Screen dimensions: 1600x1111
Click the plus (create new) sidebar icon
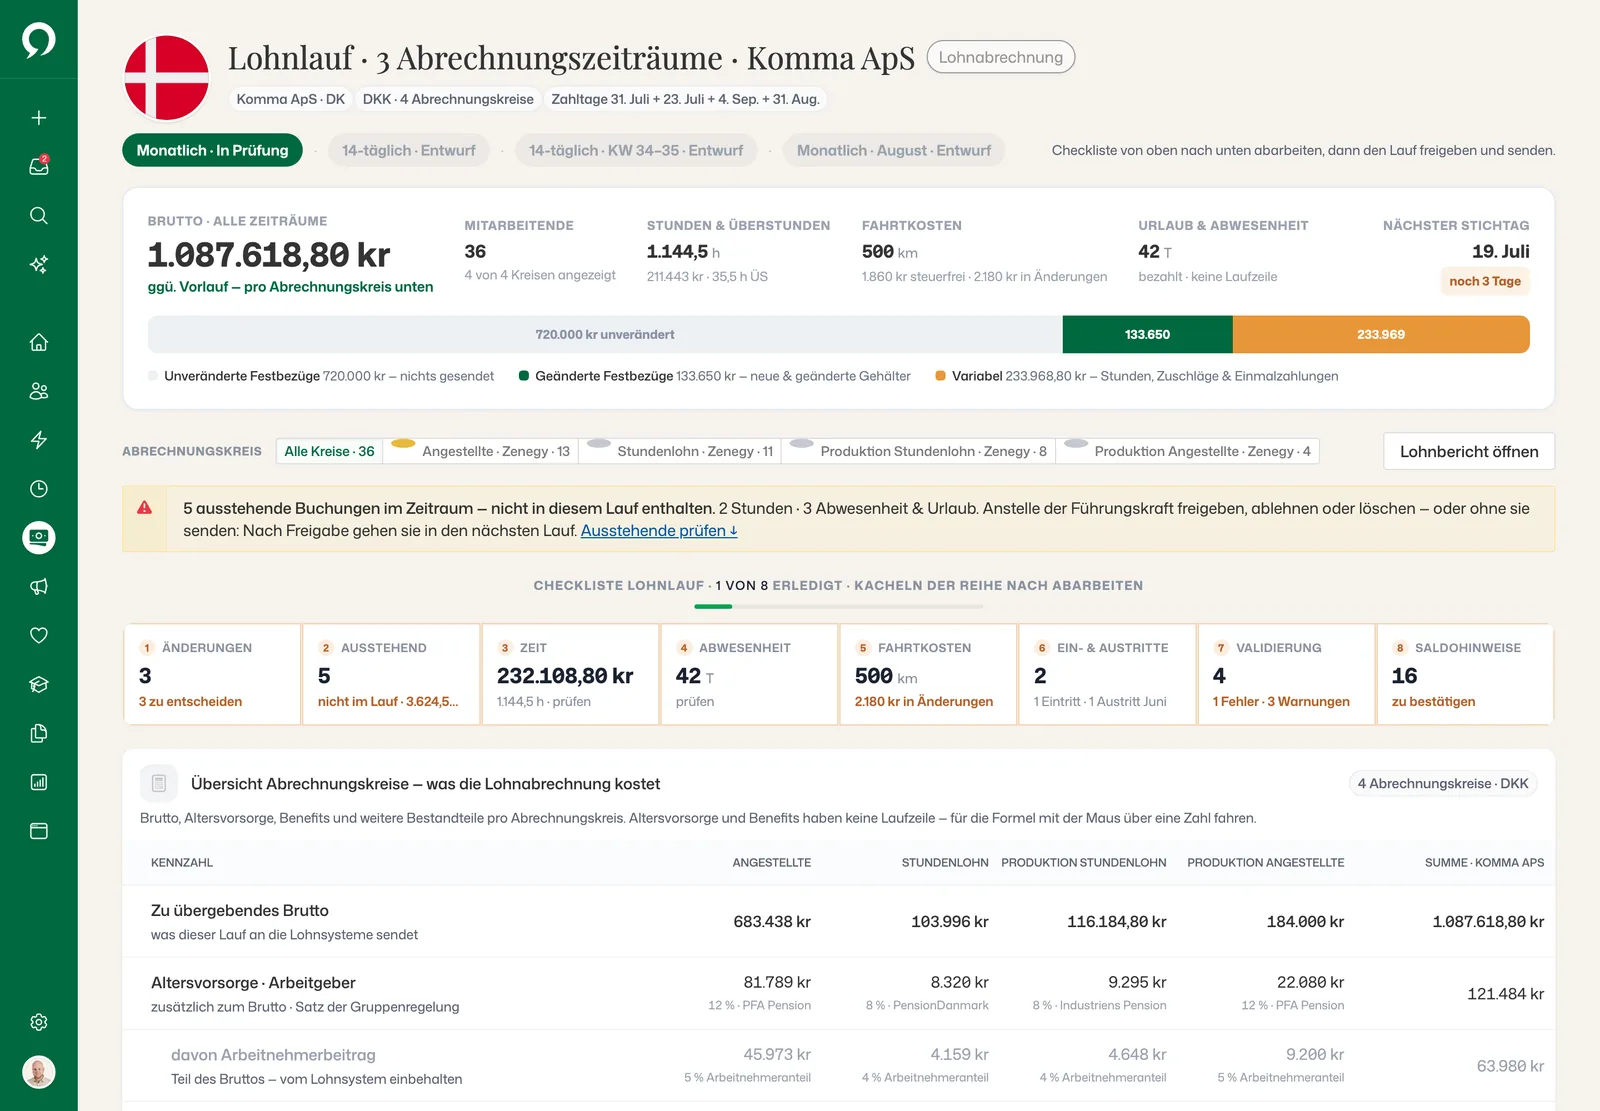(x=39, y=118)
